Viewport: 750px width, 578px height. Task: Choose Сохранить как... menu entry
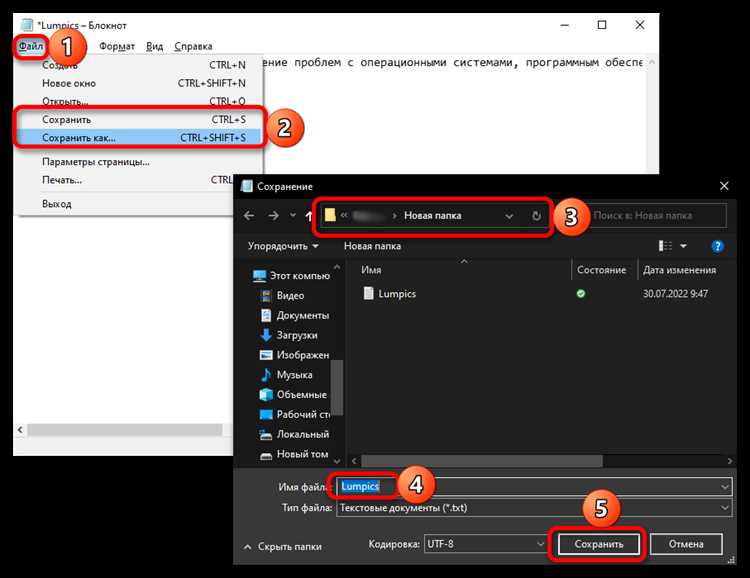(x=139, y=138)
